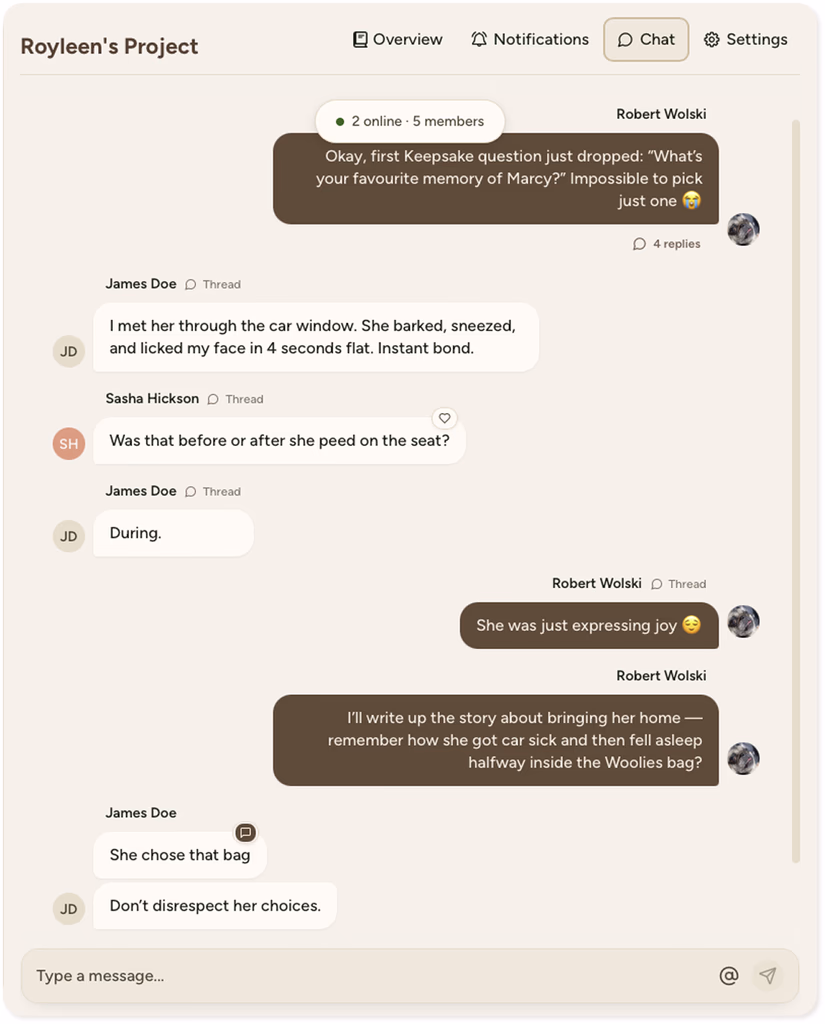The height and width of the screenshot is (1024, 825).
Task: Toggle the heart reaction on Sasha's message
Action: click(x=444, y=418)
